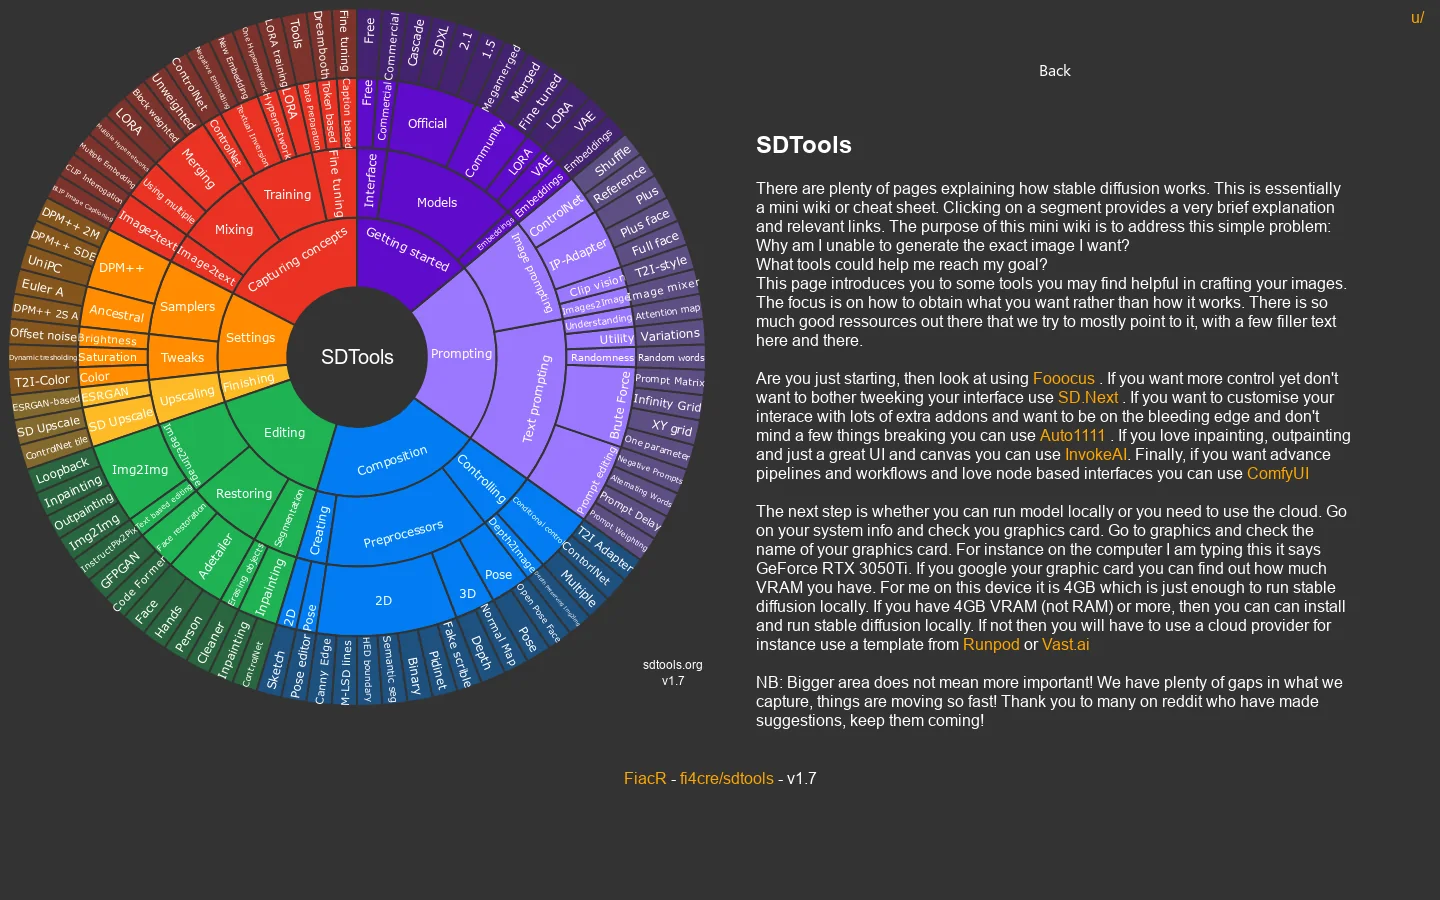
Task: Select the Mixing segment
Action: (x=234, y=230)
